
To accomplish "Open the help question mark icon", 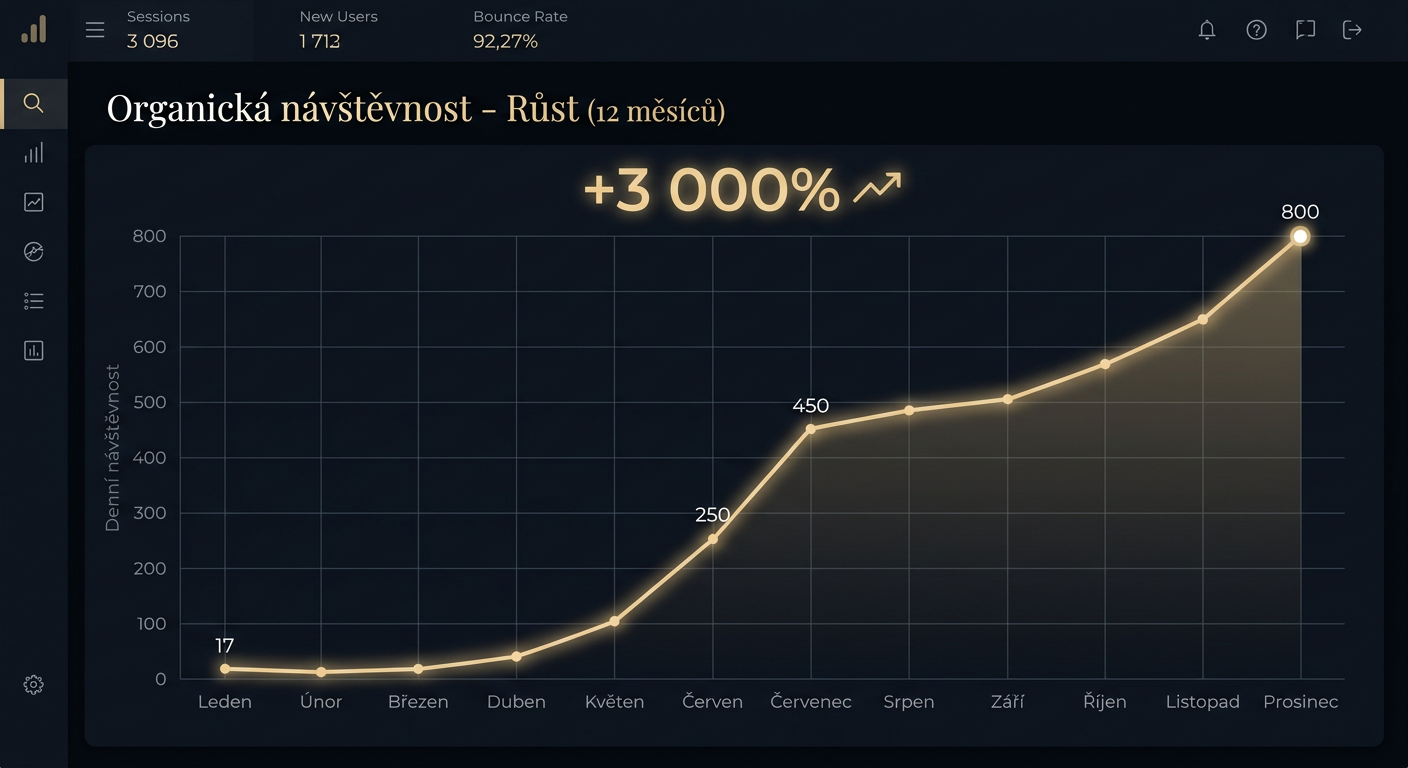I will pyautogui.click(x=1257, y=30).
